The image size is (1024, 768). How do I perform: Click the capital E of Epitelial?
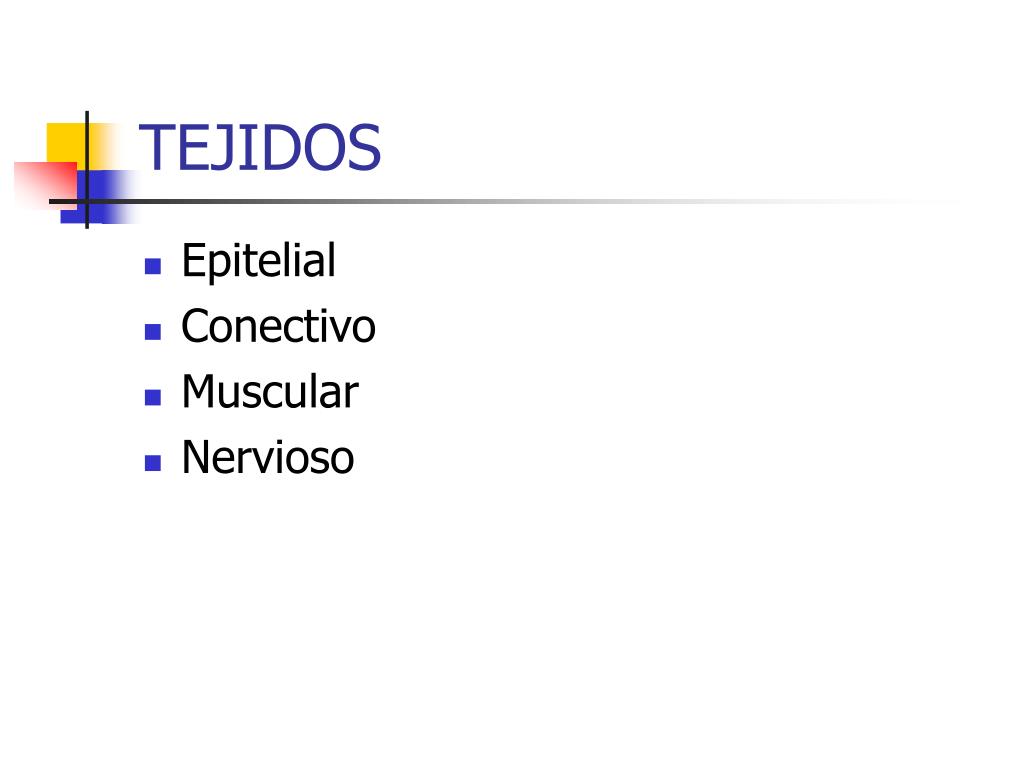click(x=193, y=259)
